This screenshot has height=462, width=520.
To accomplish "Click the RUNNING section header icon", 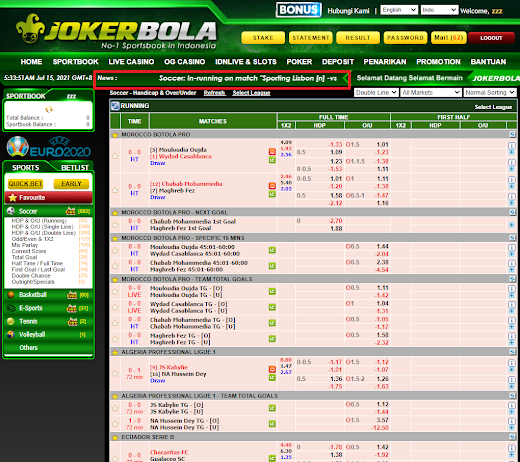I will click(x=115, y=106).
